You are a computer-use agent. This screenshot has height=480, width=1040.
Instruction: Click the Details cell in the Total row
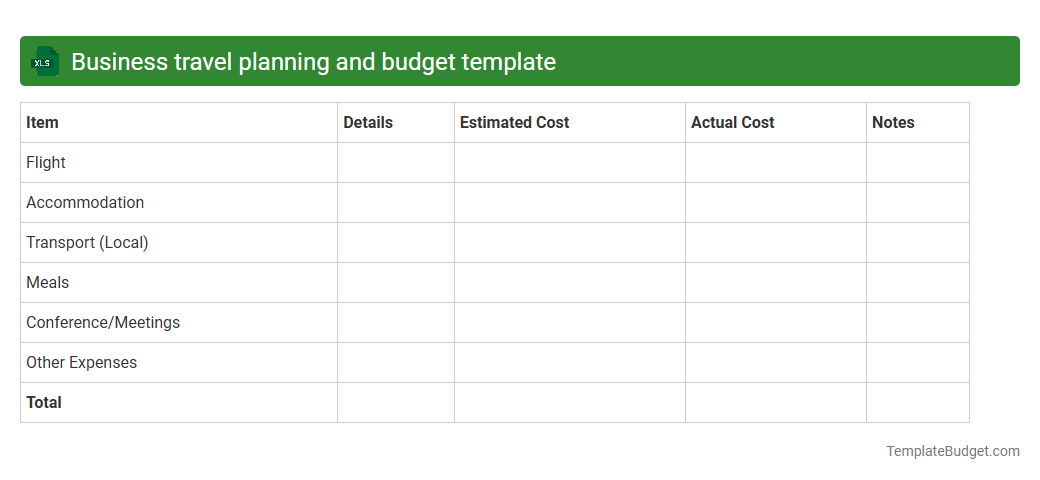(x=396, y=402)
